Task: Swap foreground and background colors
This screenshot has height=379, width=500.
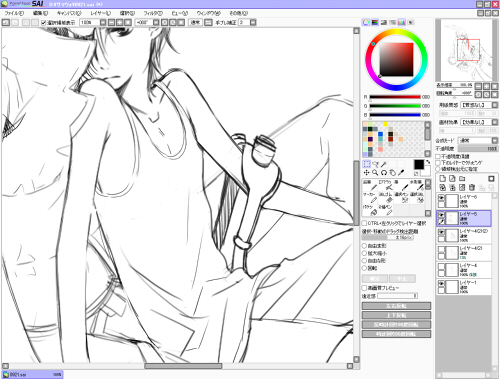Action: click(x=428, y=162)
